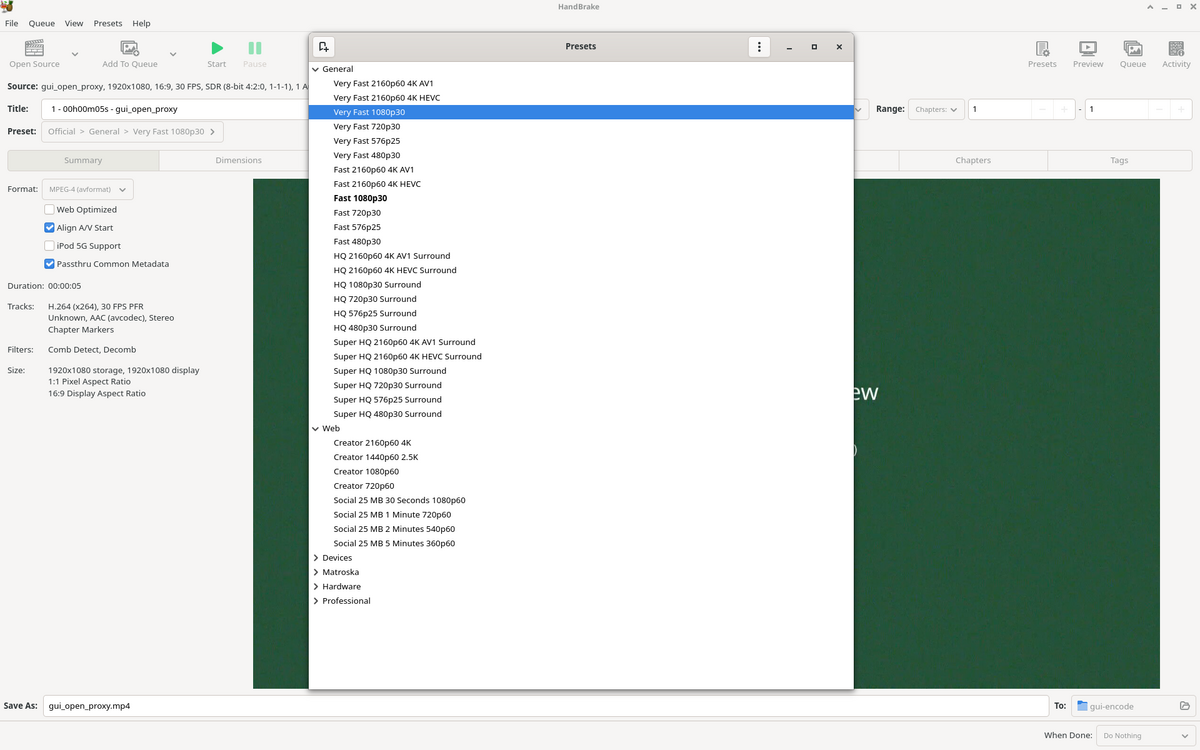Open the three-dot options menu in the Presets window
The image size is (1200, 750).
click(760, 47)
